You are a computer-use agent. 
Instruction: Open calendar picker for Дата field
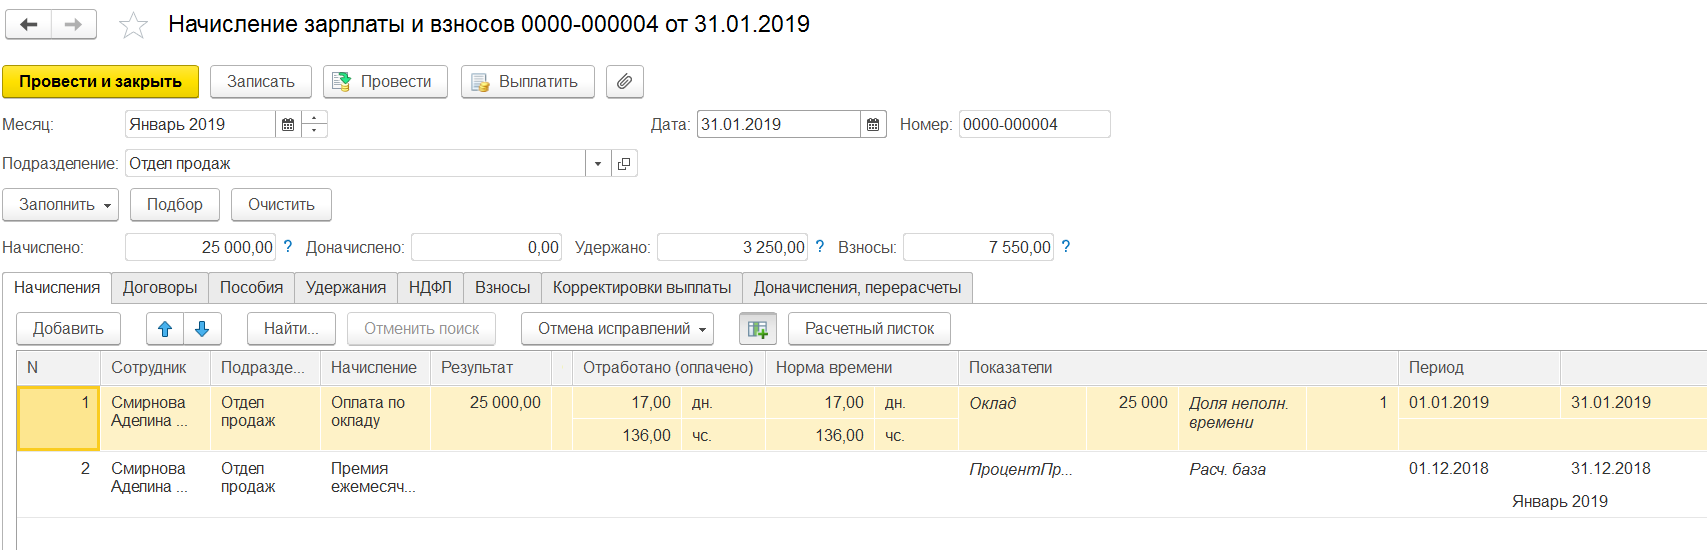(873, 125)
